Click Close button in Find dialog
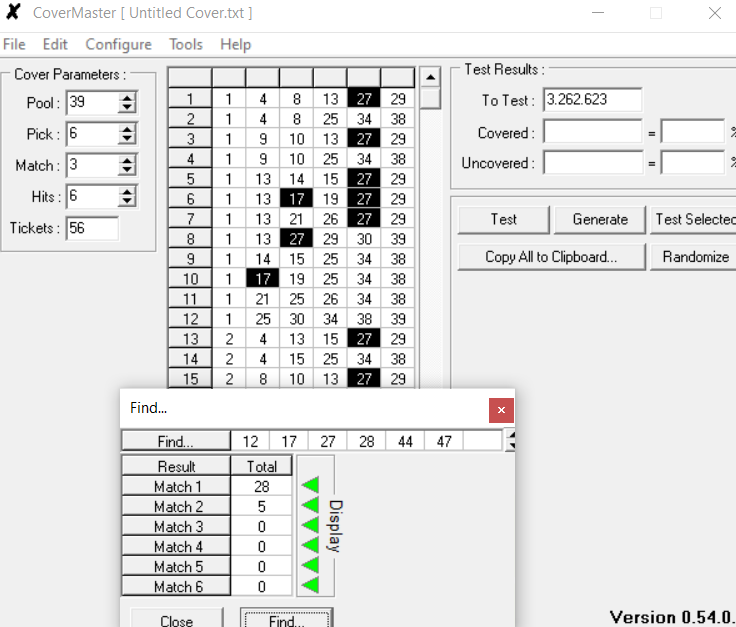Viewport: 736px width, 627px height. click(176, 619)
